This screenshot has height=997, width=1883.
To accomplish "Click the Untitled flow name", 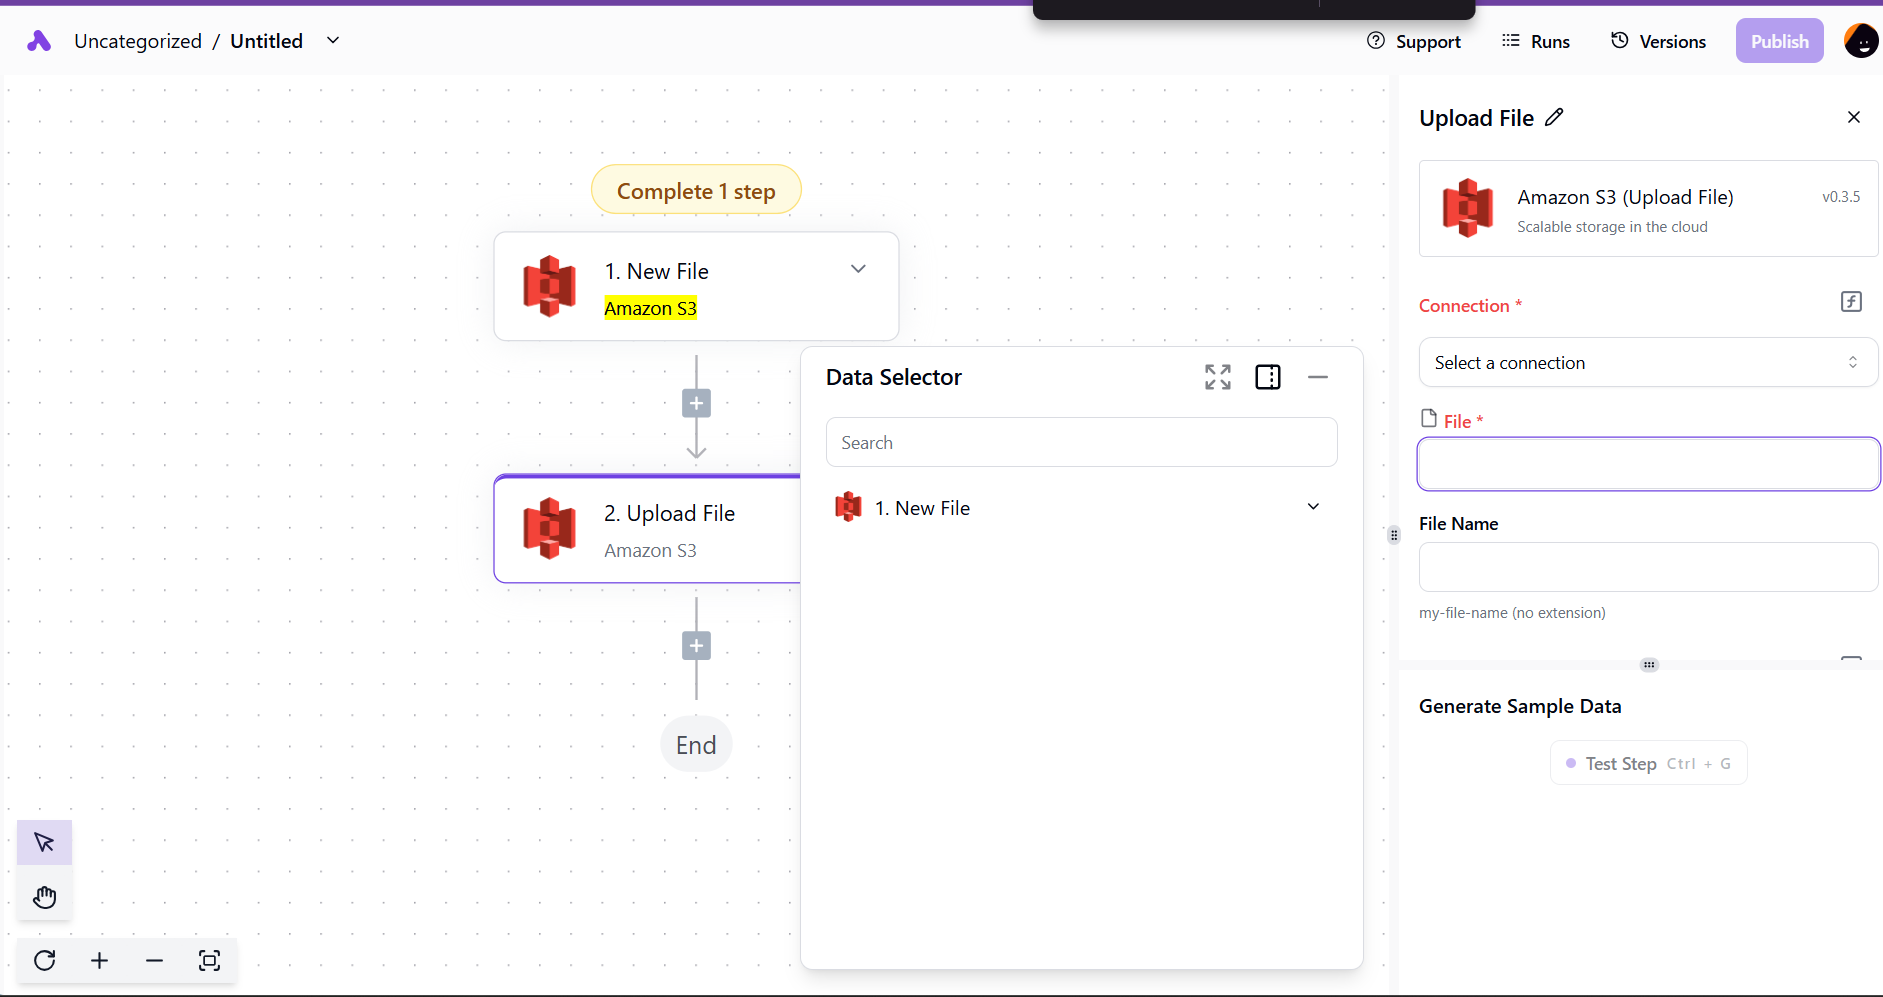I will pyautogui.click(x=266, y=41).
